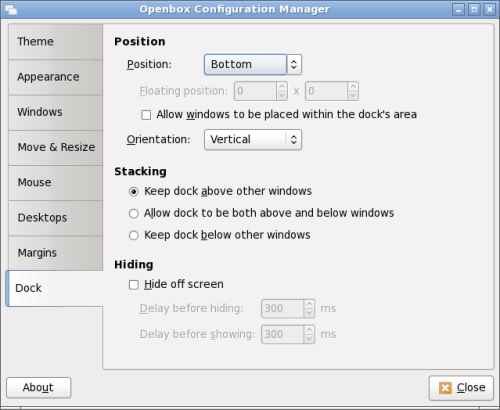This screenshot has width=500, height=410.
Task: Enable Hide off screen checkbox
Action: [134, 285]
